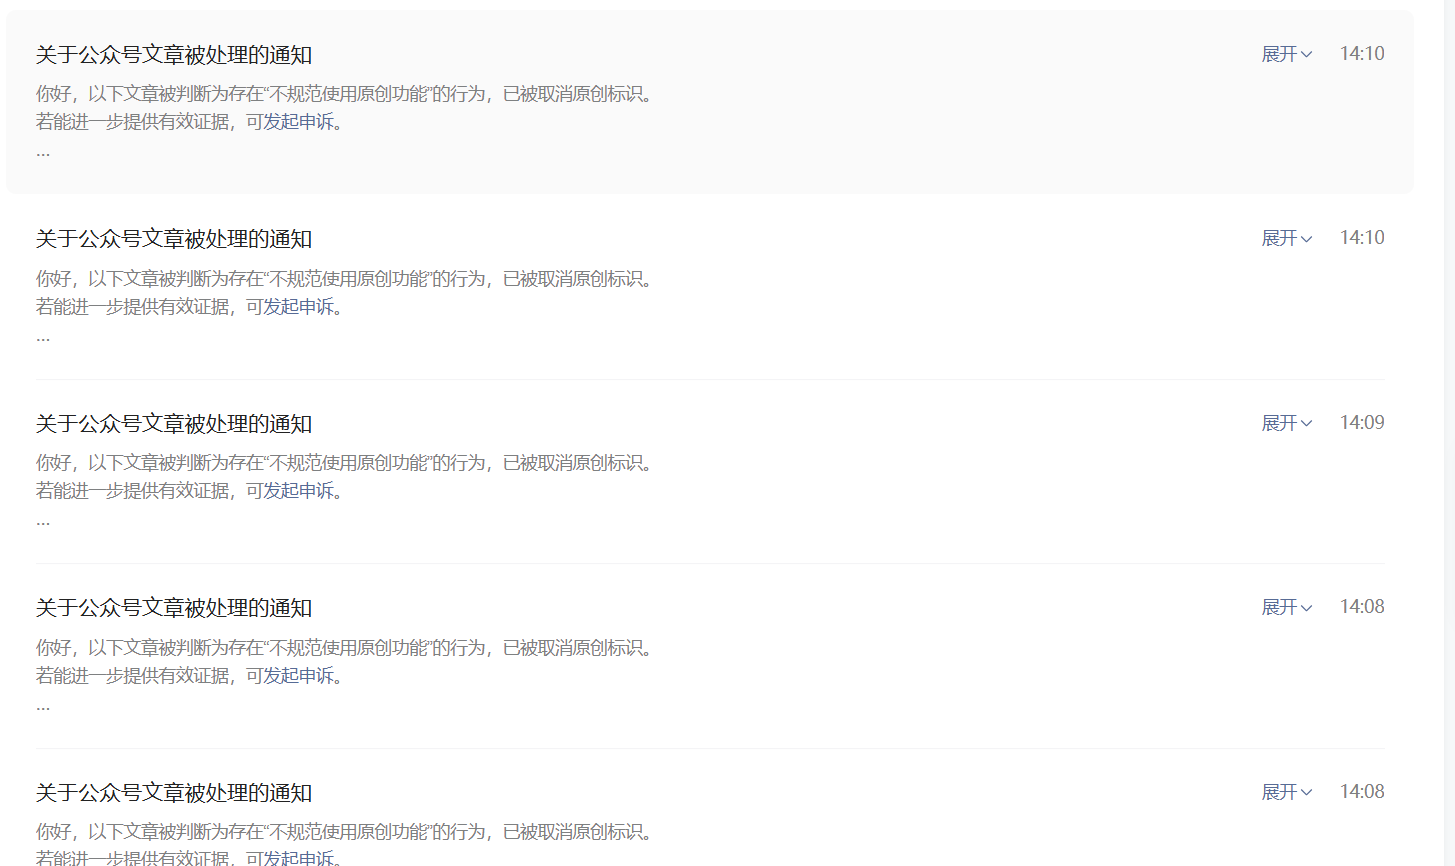Expand the second, non-highlighted 14:10 notification
This screenshot has width=1455, height=866.
1286,238
